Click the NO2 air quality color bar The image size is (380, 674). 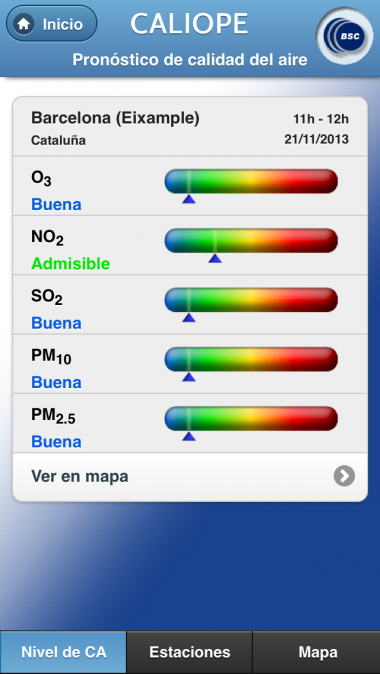tap(251, 240)
